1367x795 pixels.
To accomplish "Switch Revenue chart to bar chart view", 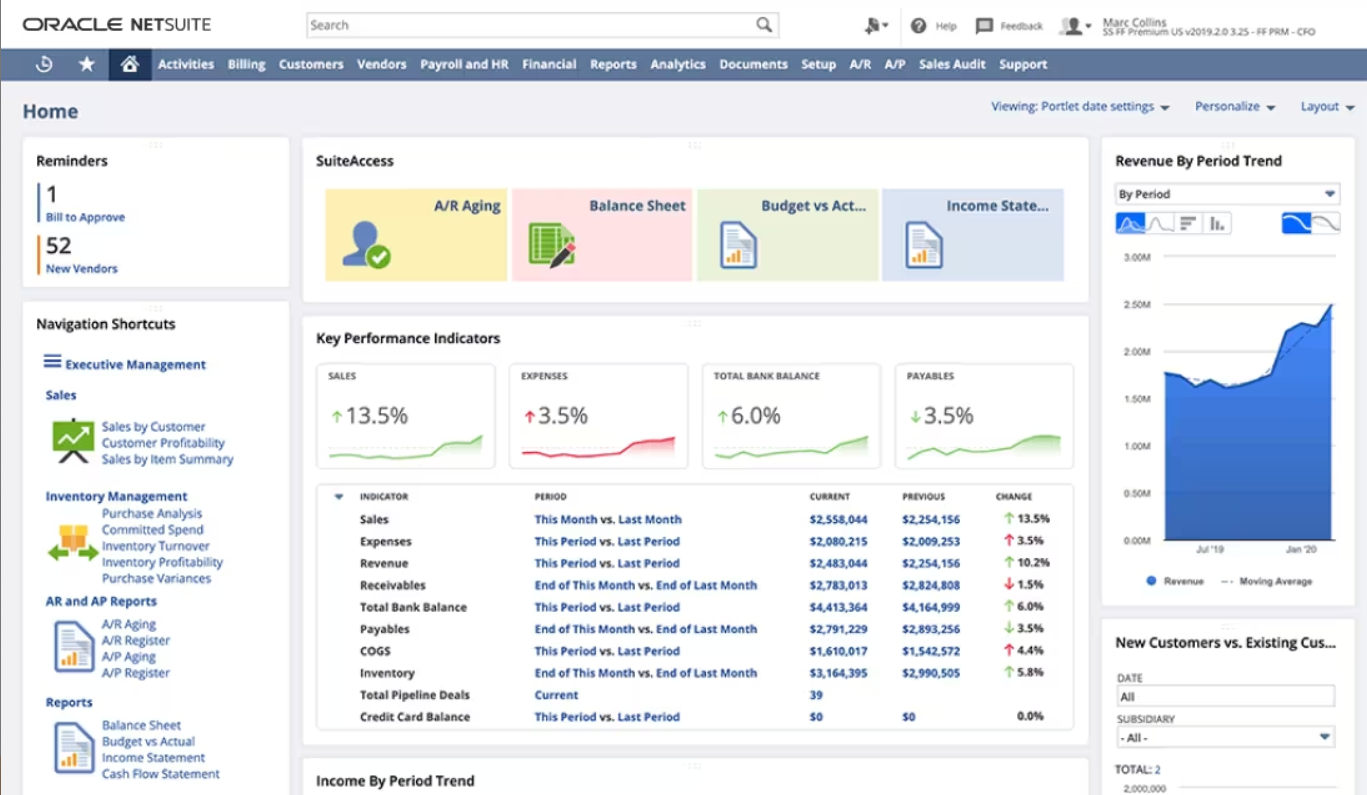I will (x=1187, y=223).
